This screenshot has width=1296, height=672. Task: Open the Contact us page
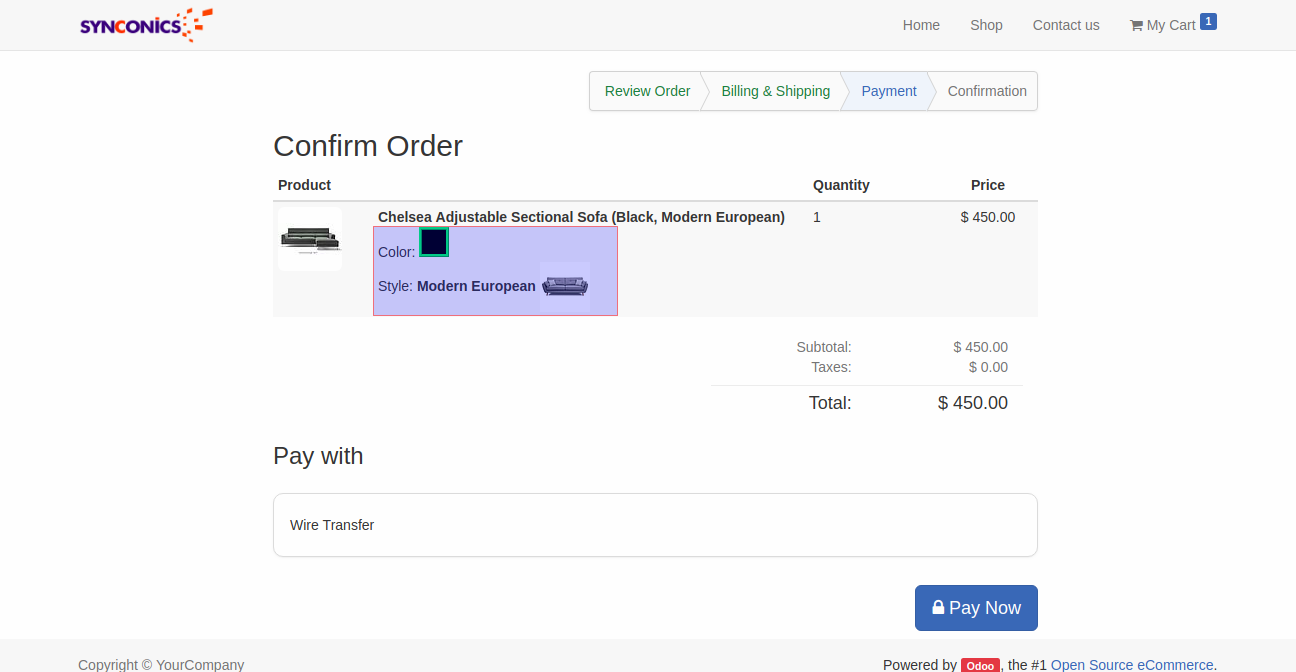[x=1065, y=25]
